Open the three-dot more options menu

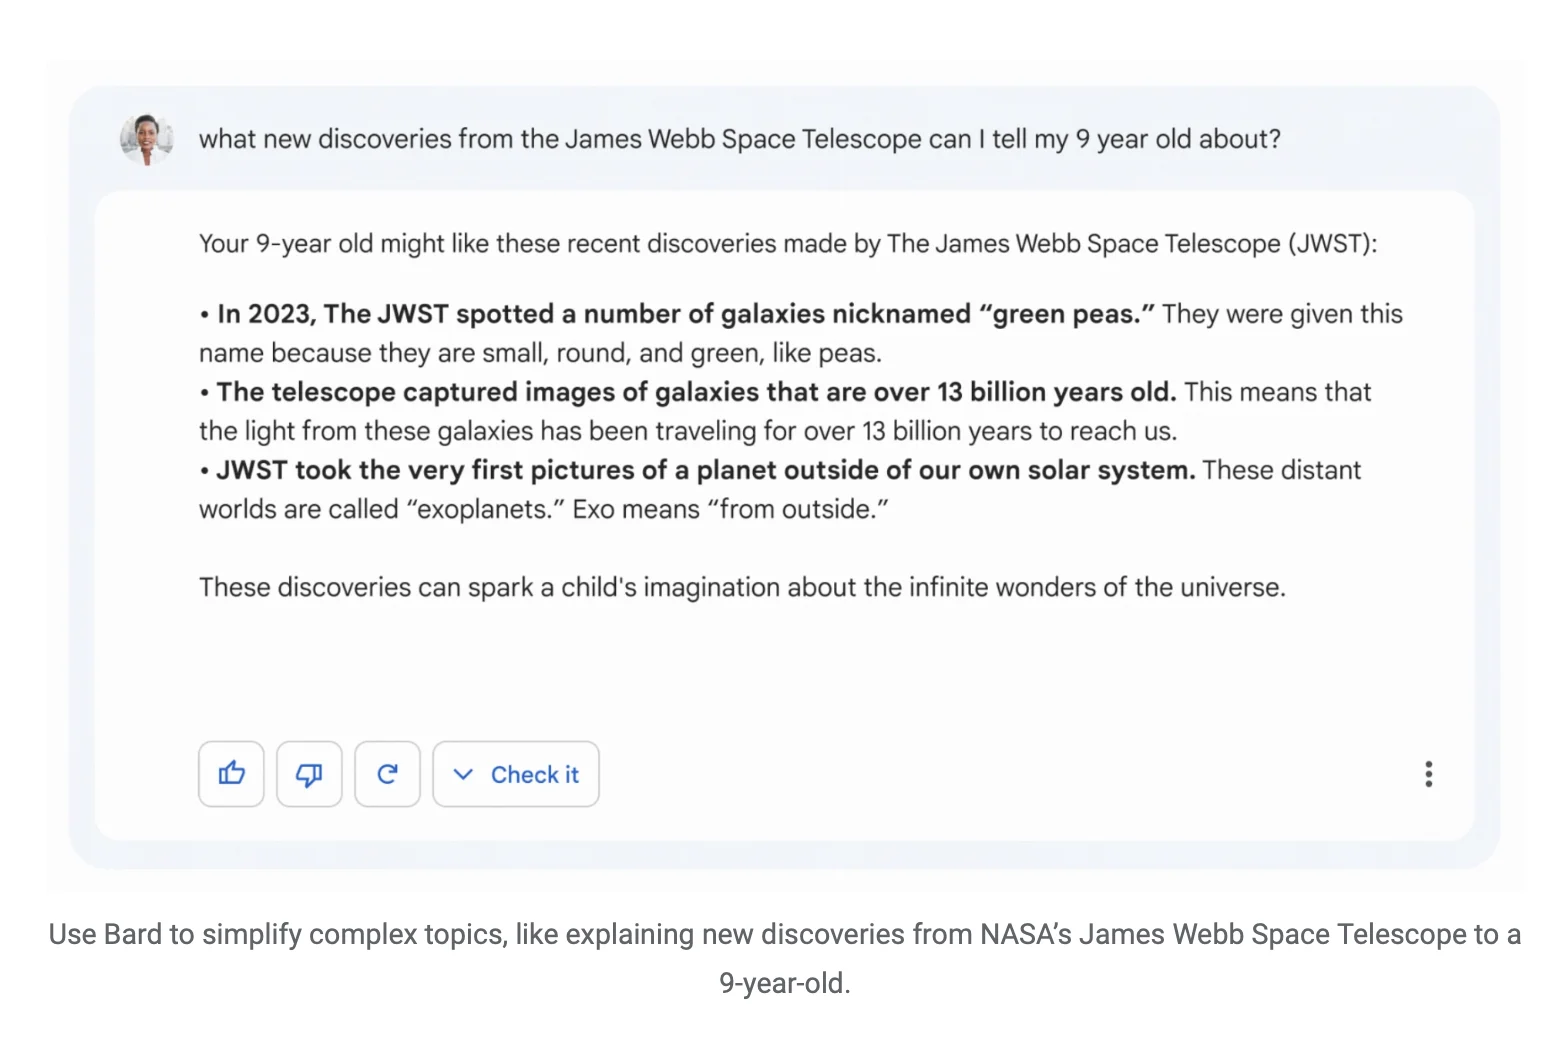point(1428,774)
